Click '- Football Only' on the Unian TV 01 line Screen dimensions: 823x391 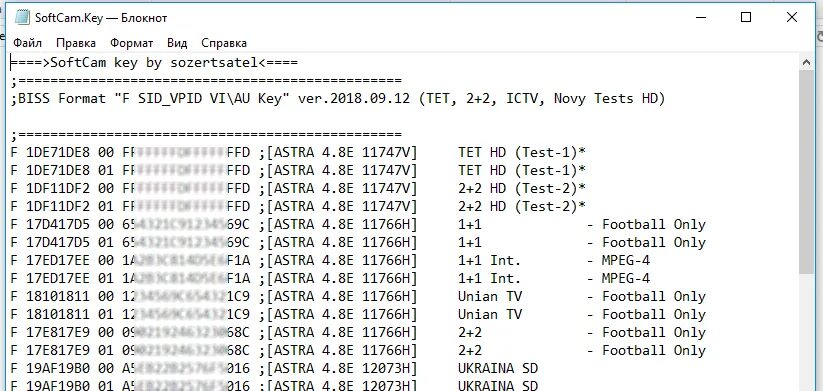tap(646, 314)
